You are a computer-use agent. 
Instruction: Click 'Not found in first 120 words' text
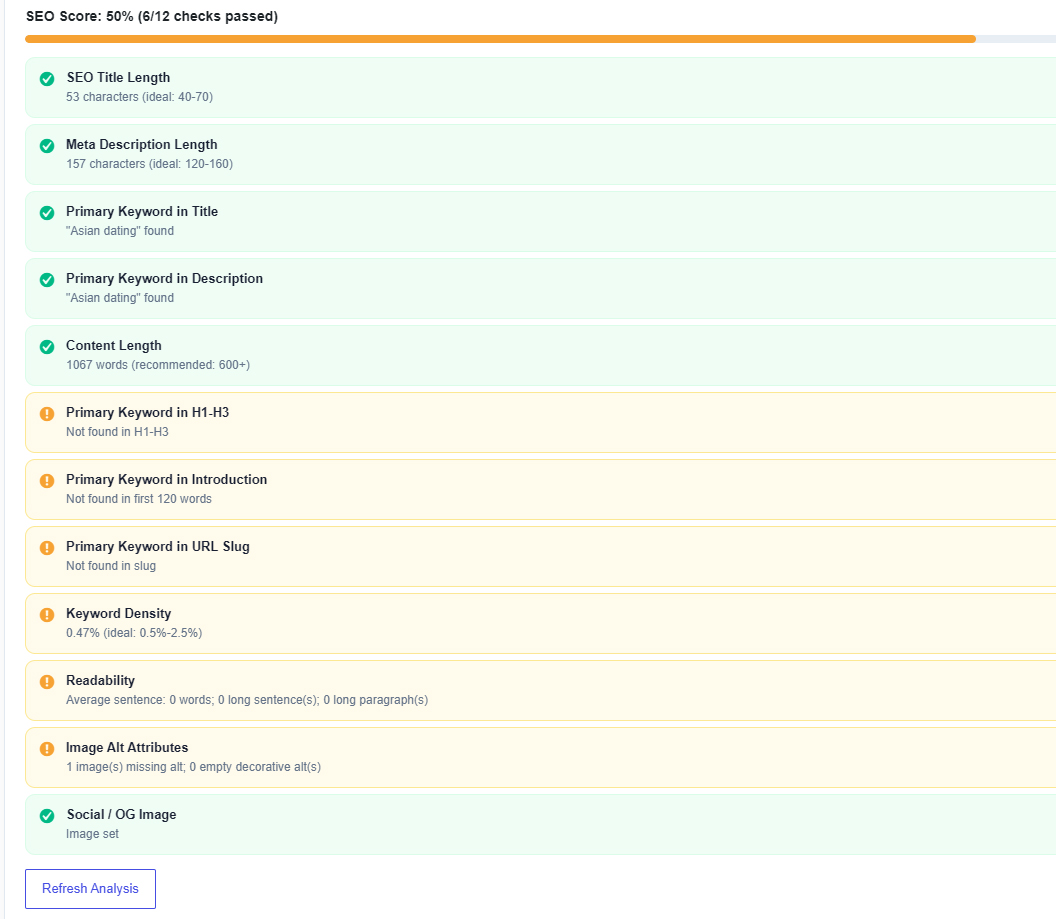click(x=139, y=499)
